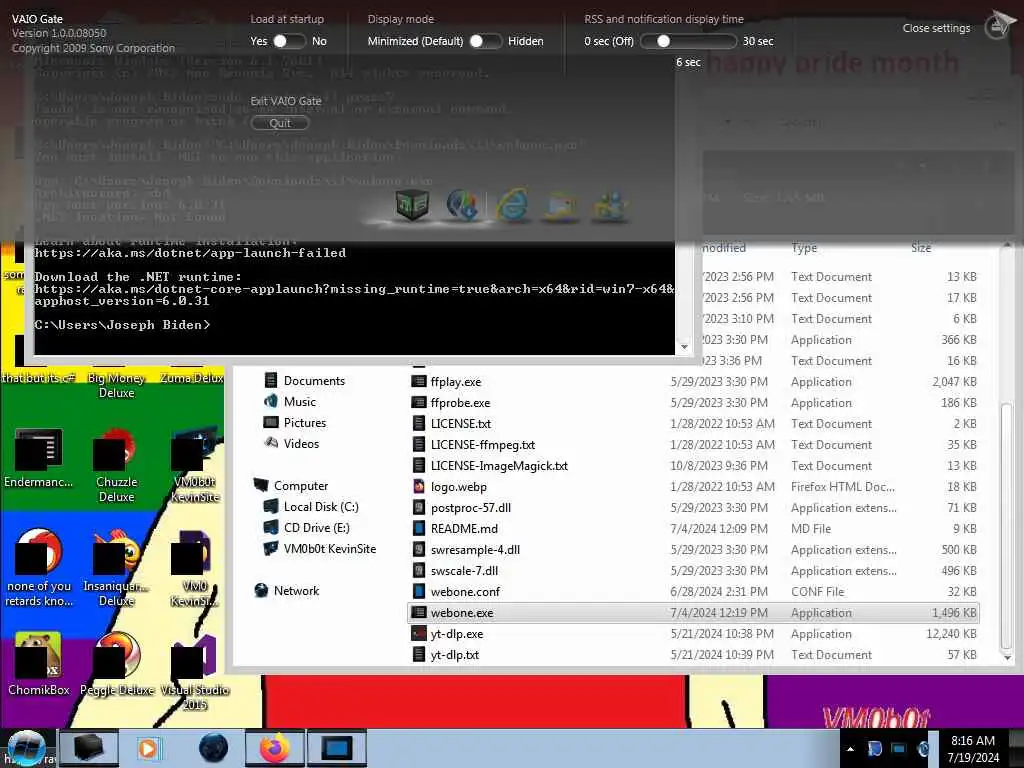Screen dimensions: 1024x768
Task: Open Endermanc... desktop icon
Action: coord(38,458)
